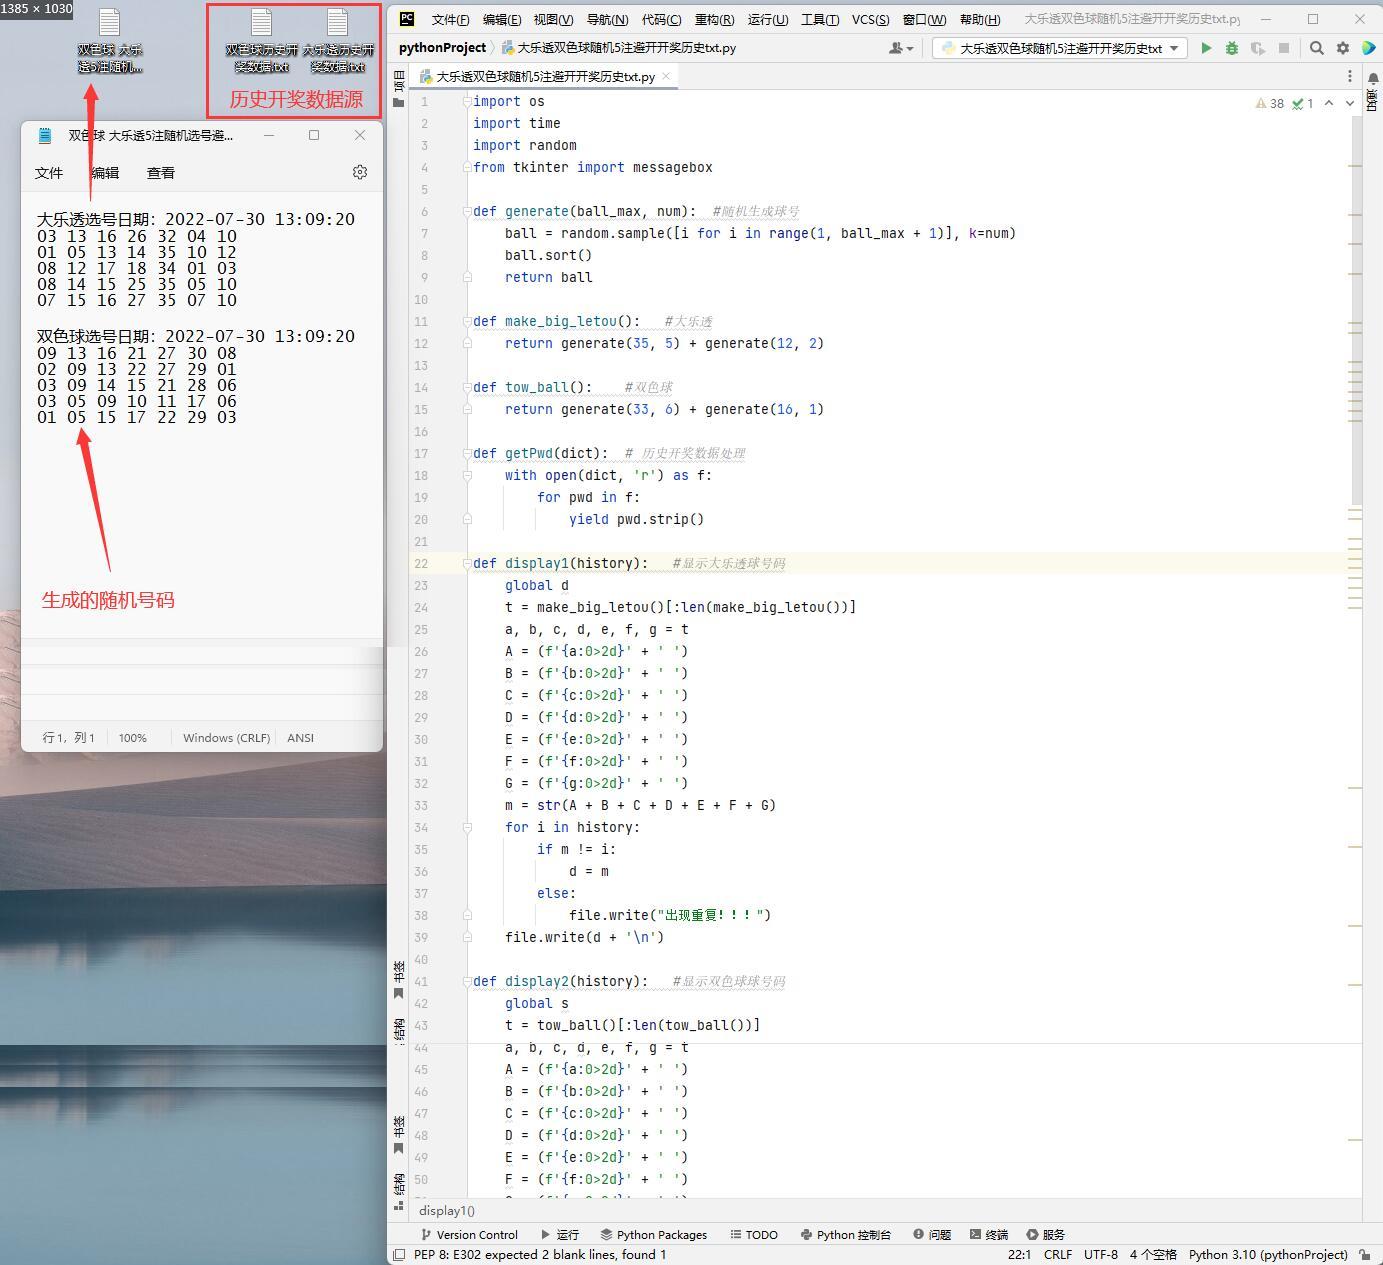The width and height of the screenshot is (1383, 1265).
Task: Close the editor tab 大乐透双色球随机5注避开开奖历史txt.py
Action: (x=666, y=76)
